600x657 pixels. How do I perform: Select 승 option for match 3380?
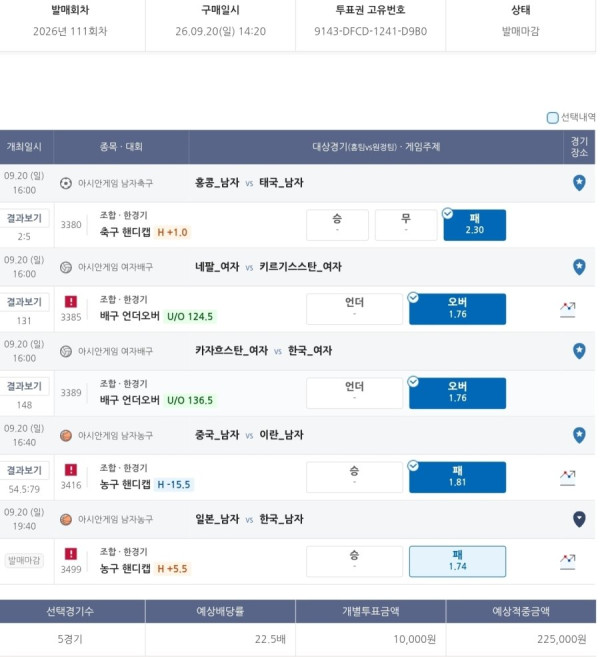337,225
